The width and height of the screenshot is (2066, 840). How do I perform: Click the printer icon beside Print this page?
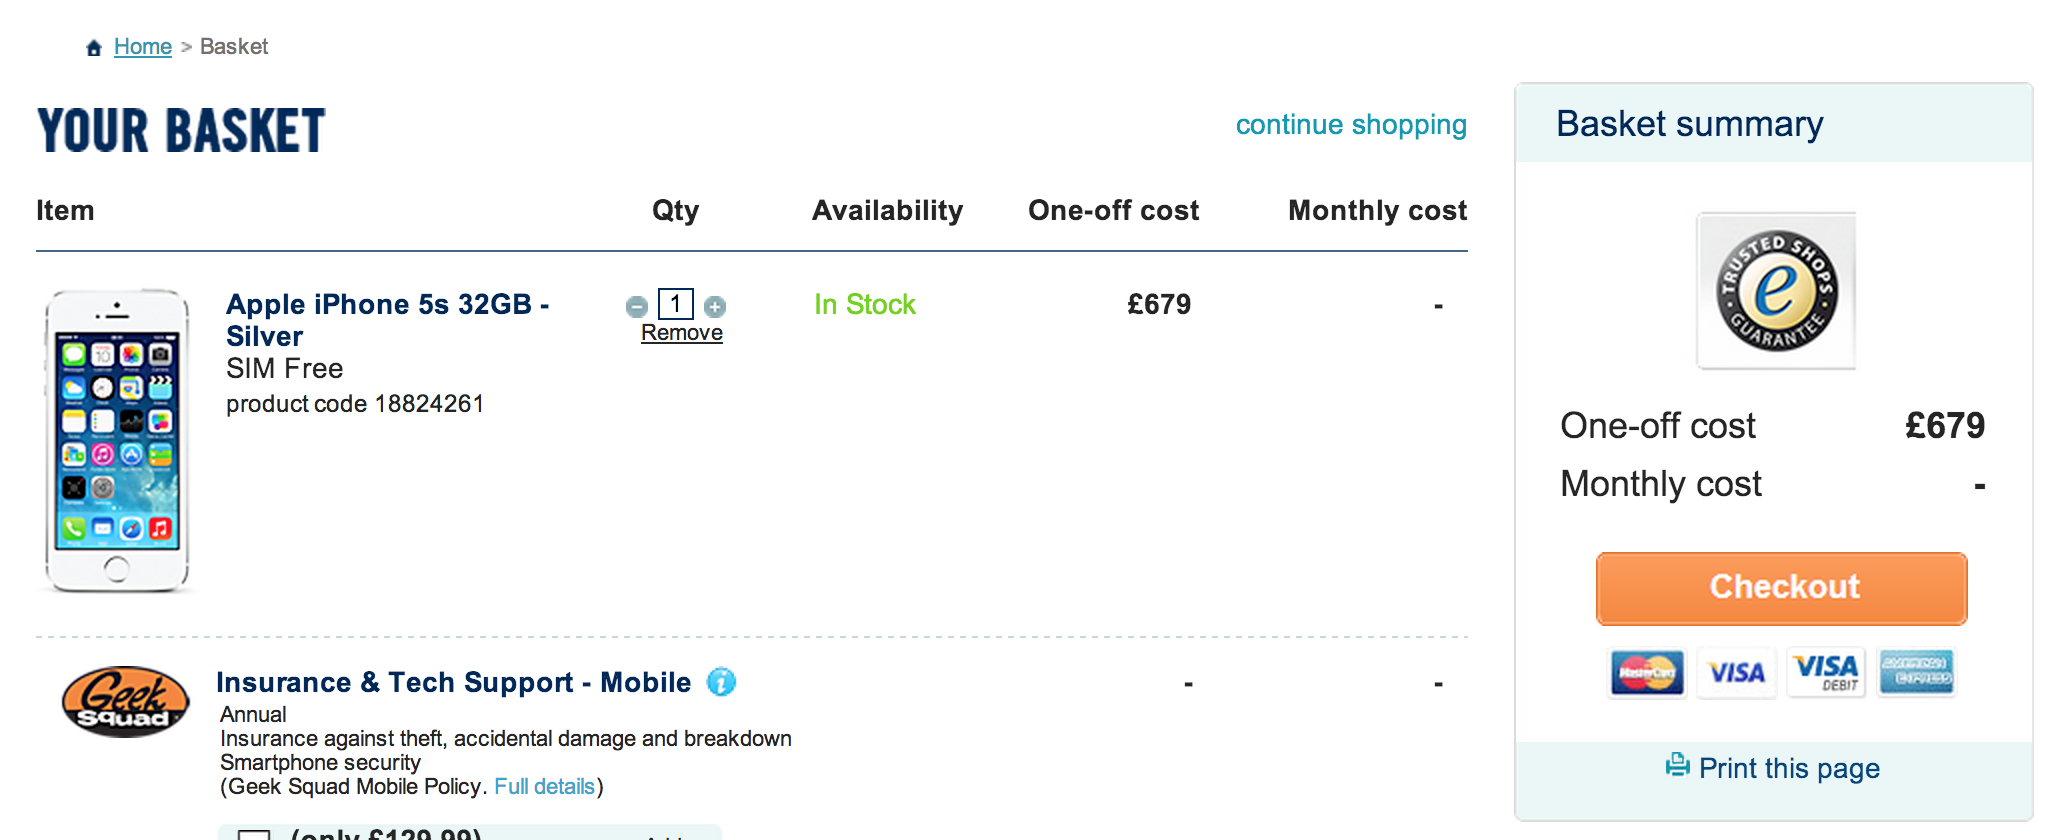coord(1677,766)
